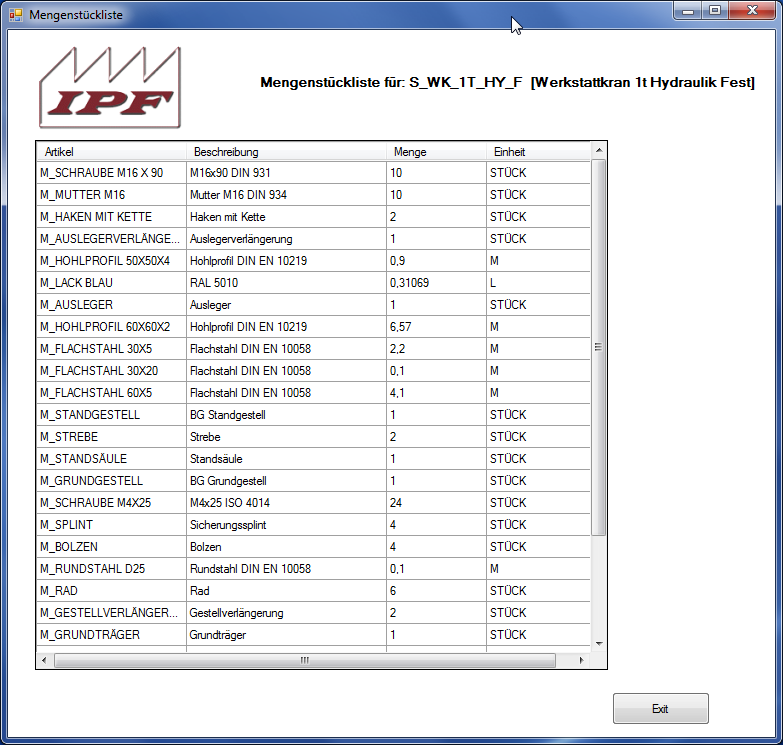Click the vertical scrollbar up arrow

599,151
